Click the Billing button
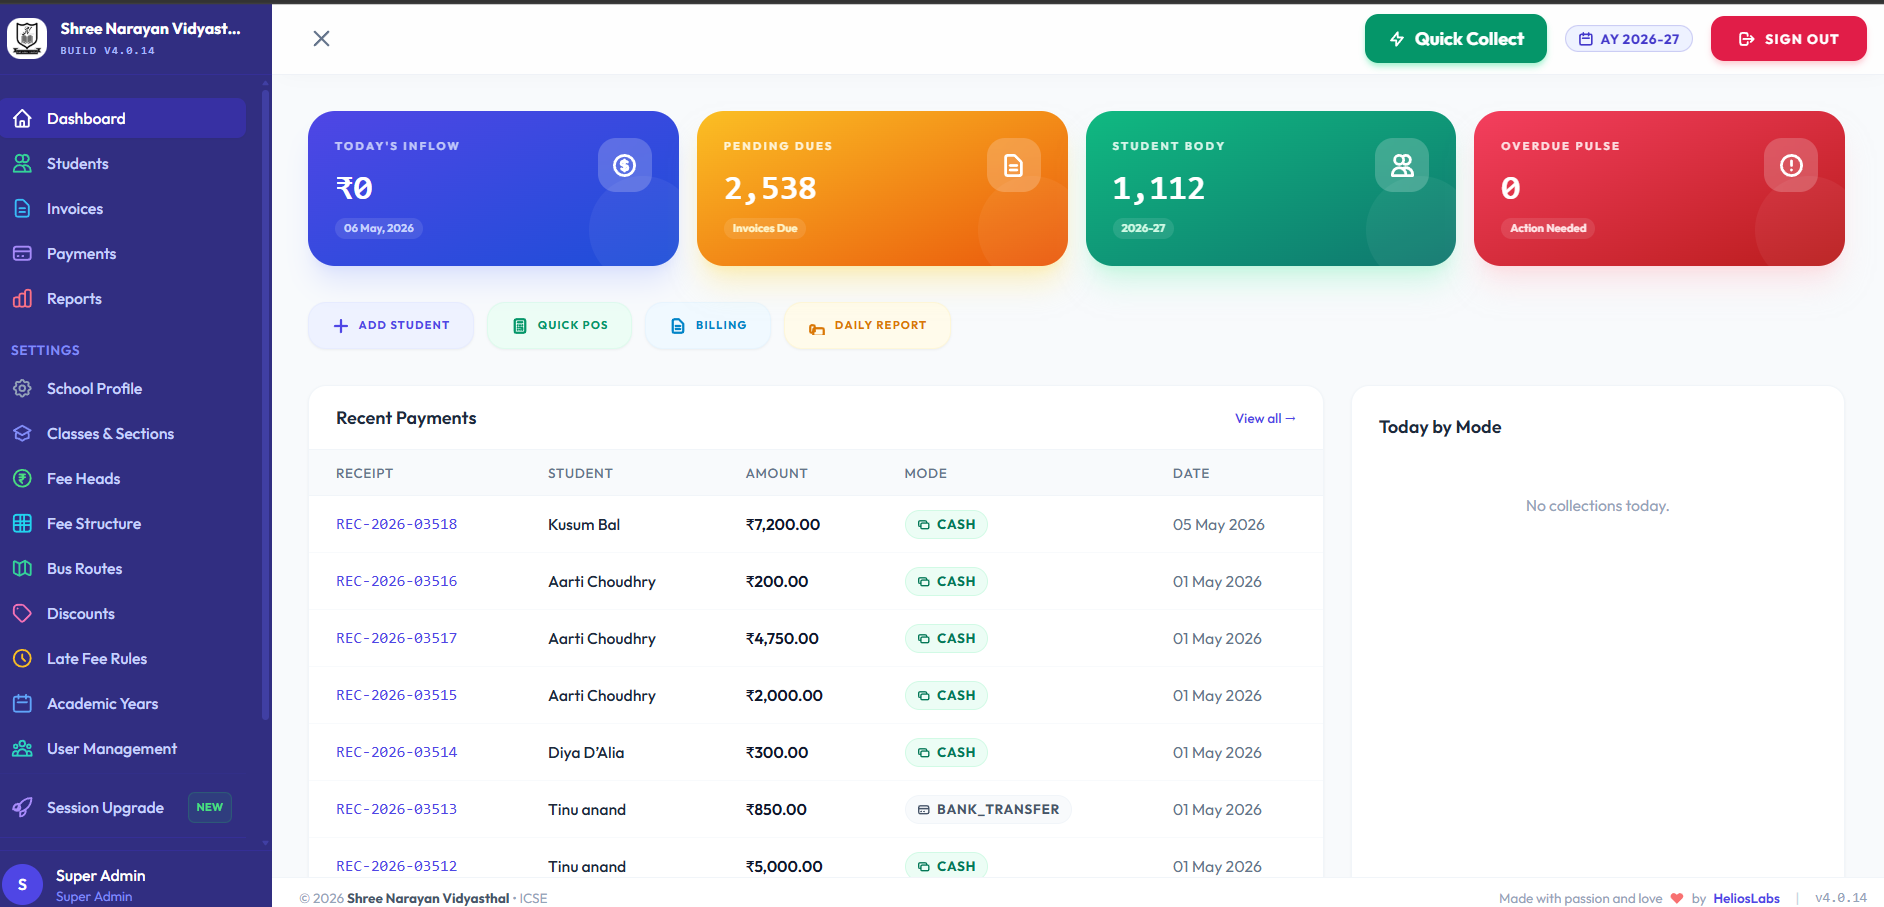This screenshot has width=1884, height=907. coord(708,325)
